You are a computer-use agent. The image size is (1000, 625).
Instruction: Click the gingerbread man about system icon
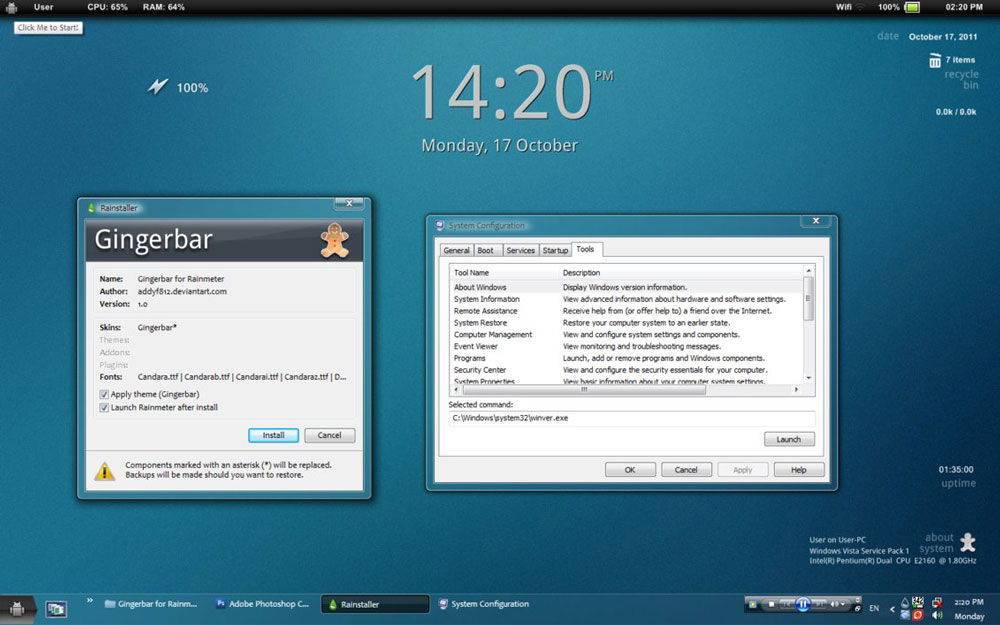click(x=967, y=542)
